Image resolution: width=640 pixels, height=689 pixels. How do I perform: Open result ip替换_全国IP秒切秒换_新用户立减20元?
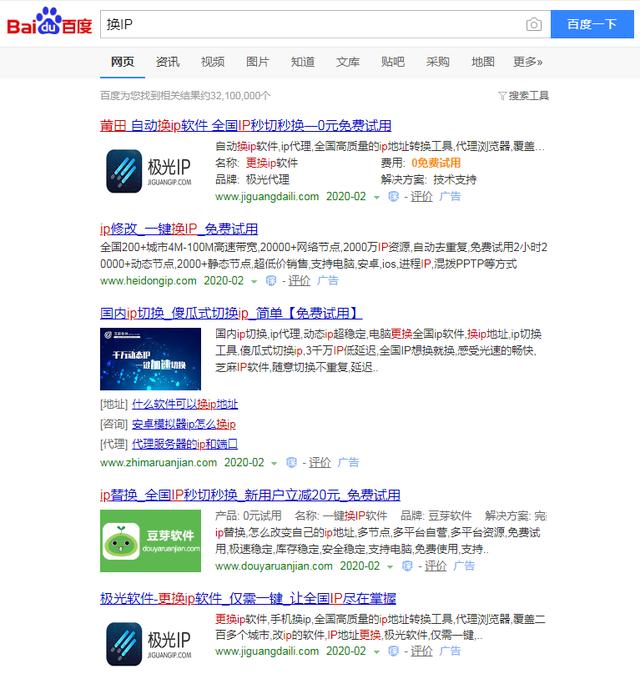click(250, 495)
